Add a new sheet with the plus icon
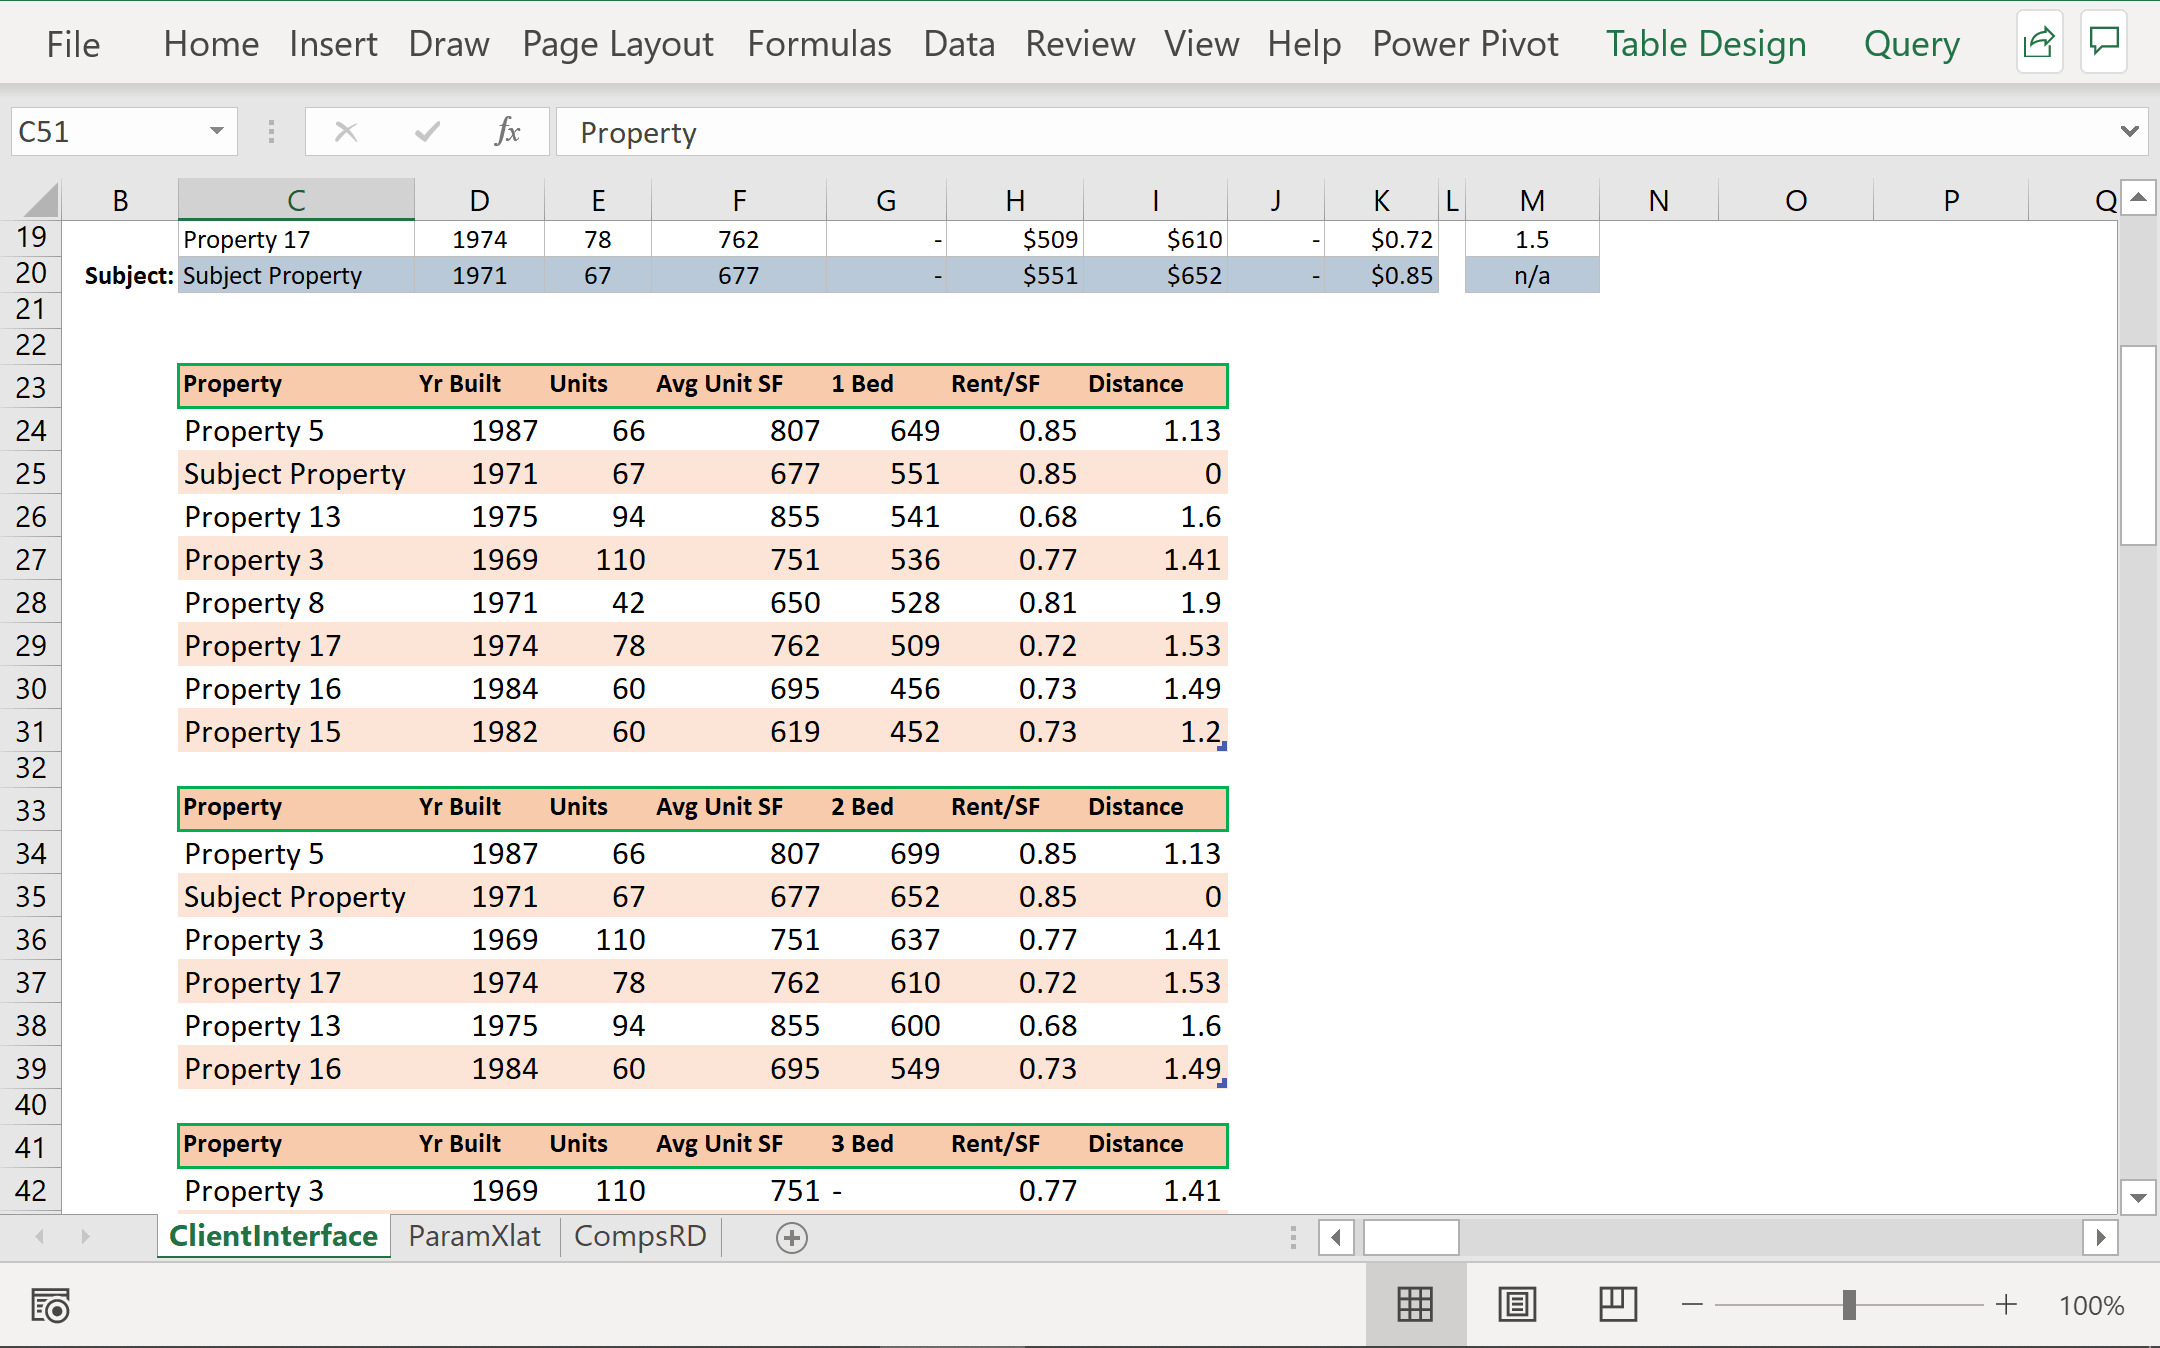The width and height of the screenshot is (2160, 1348). pos(791,1238)
